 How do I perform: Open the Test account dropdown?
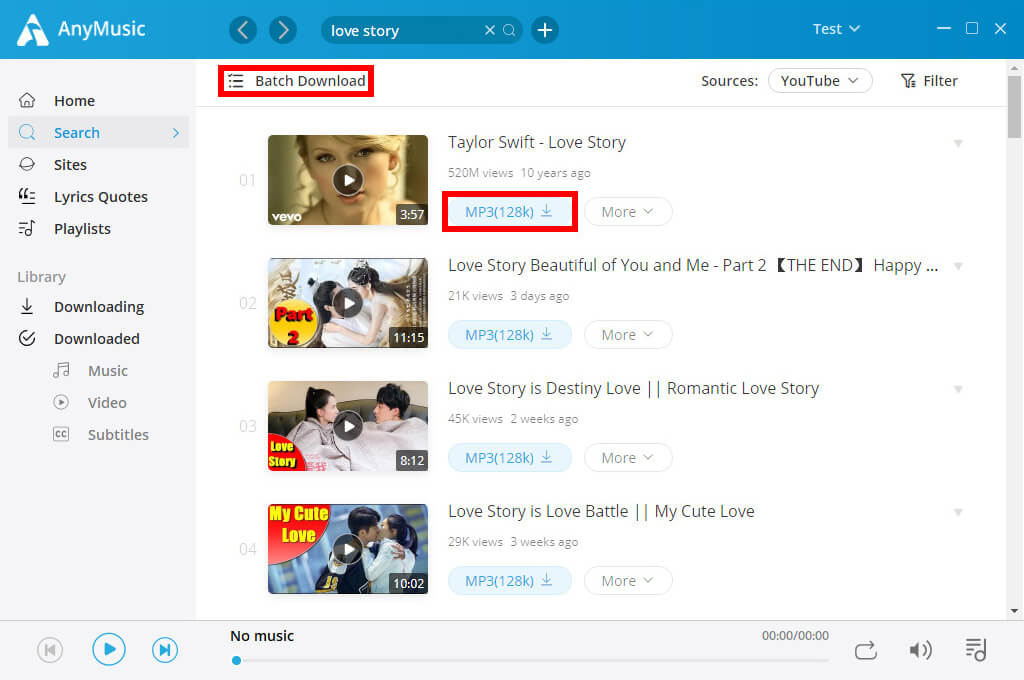[x=836, y=29]
